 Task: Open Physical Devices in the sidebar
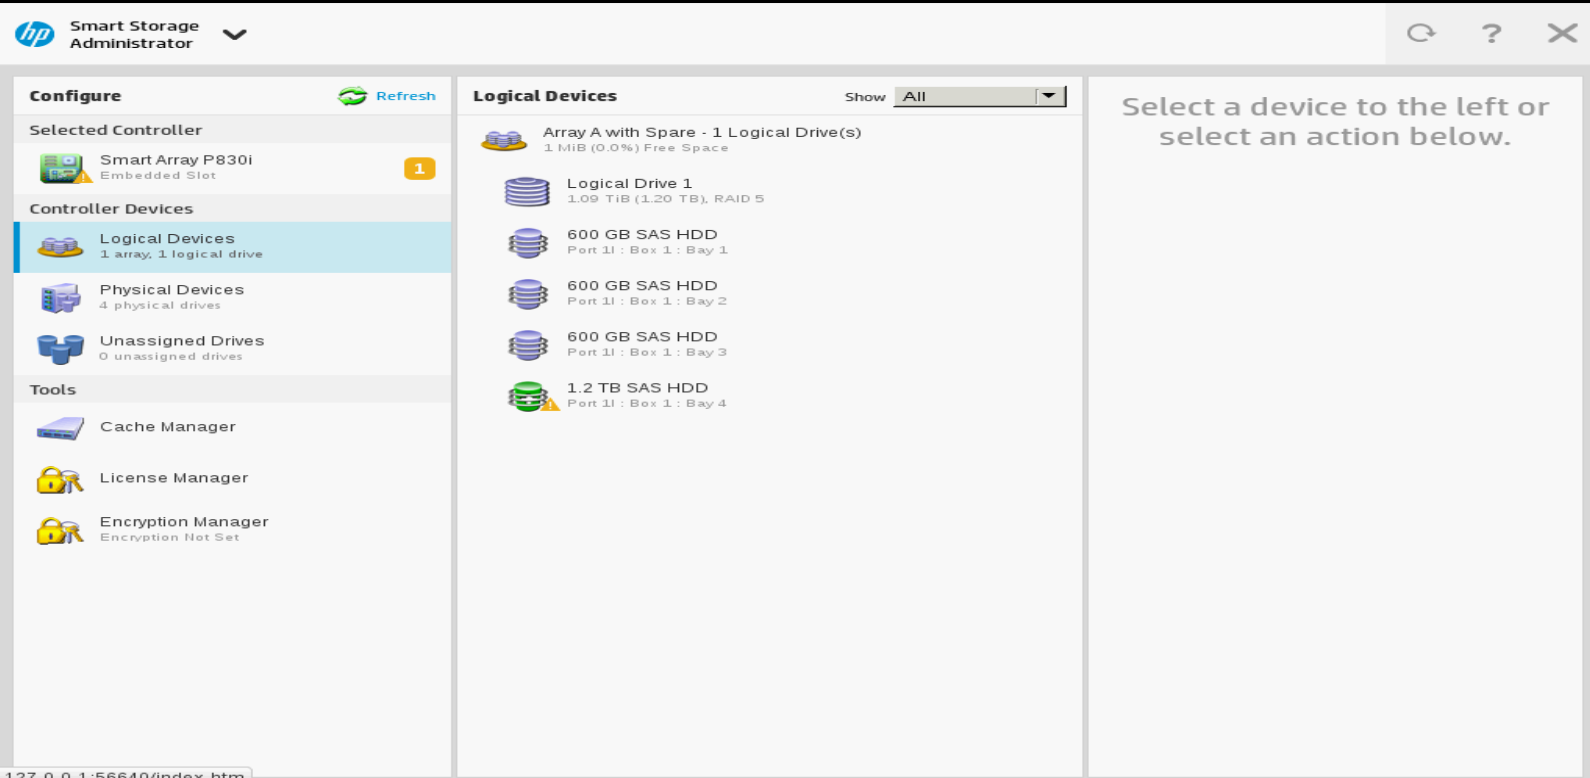pyautogui.click(x=233, y=298)
